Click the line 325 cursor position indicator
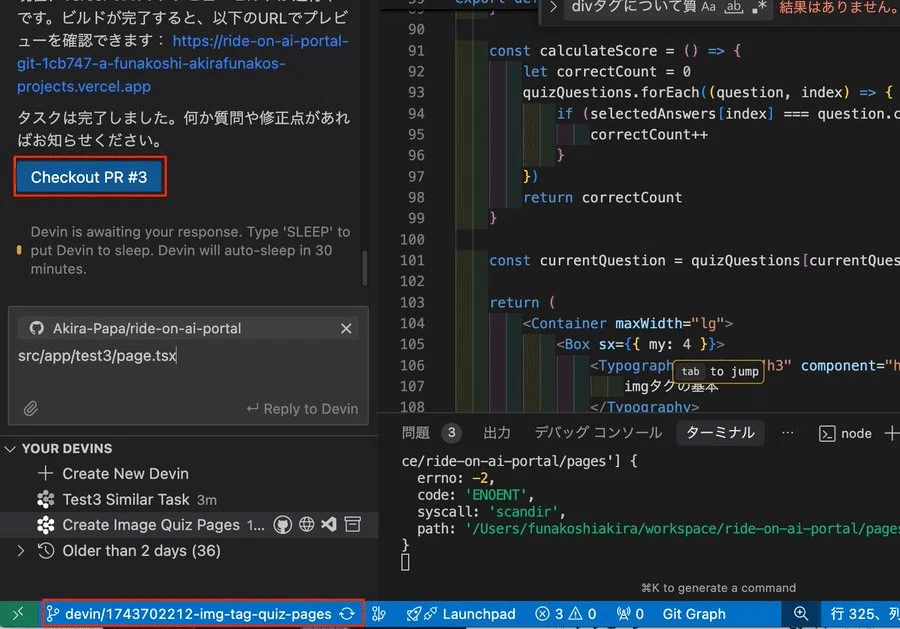This screenshot has height=629, width=900. coord(864,614)
